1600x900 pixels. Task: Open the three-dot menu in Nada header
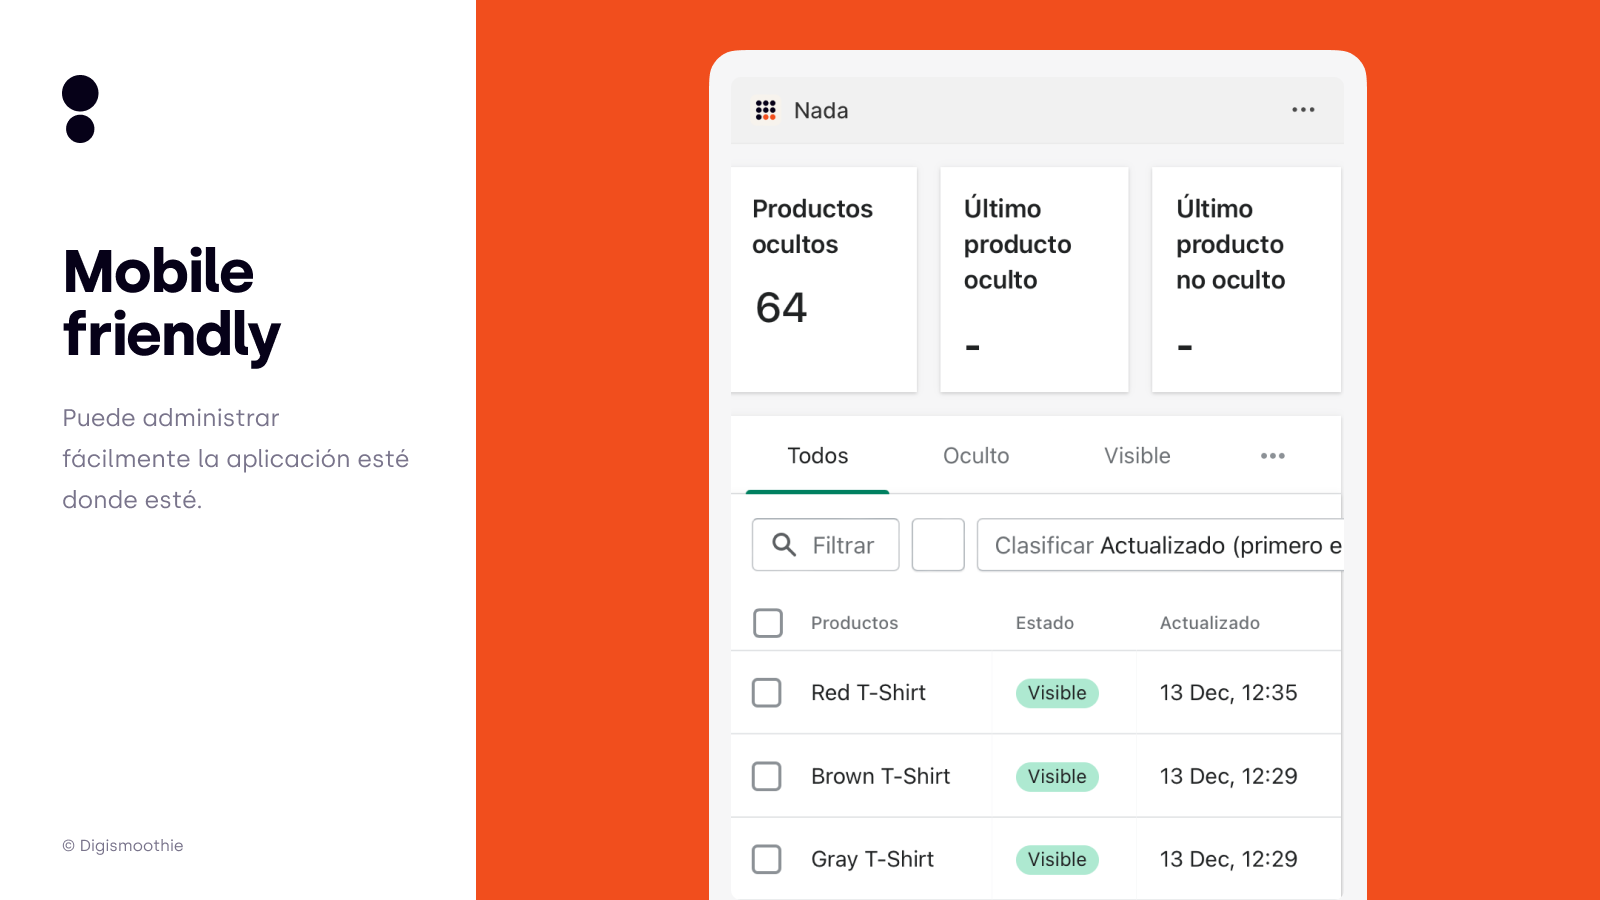tap(1303, 110)
